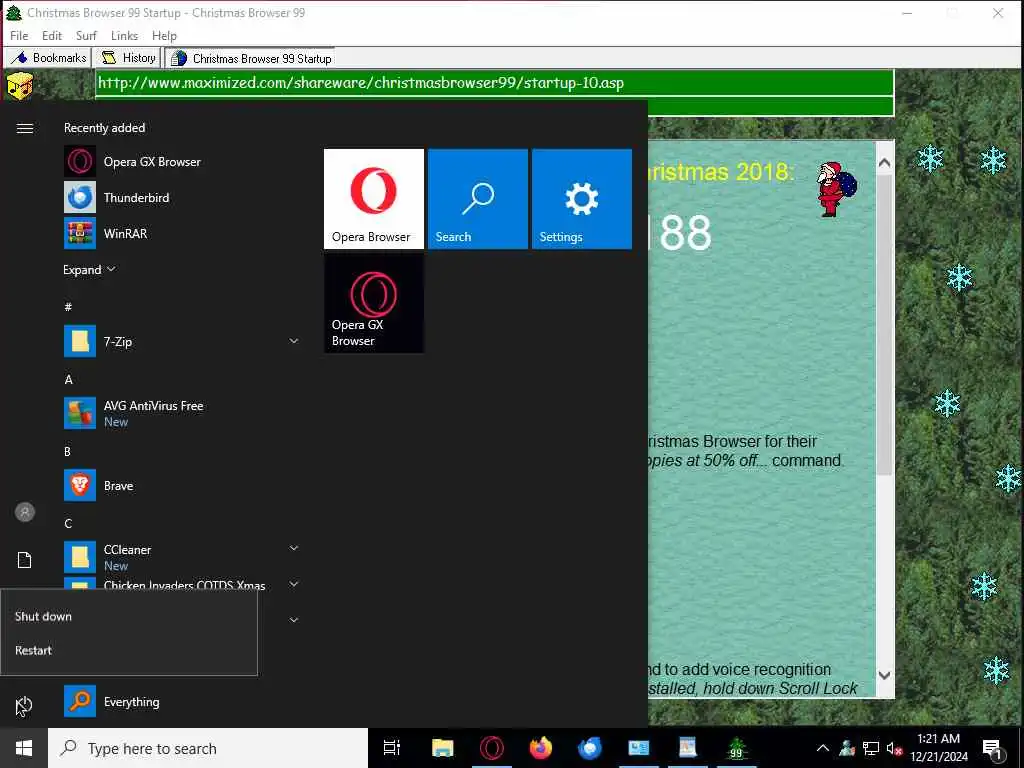Click the Santa Claus image on the page
This screenshot has height=768, width=1024.
pos(836,189)
